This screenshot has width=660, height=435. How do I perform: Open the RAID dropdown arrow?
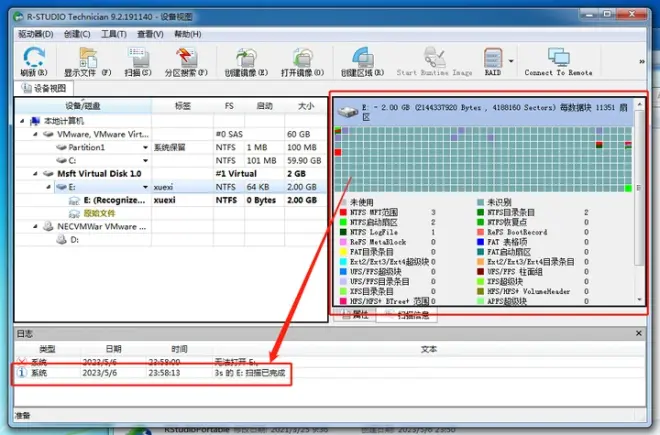511,61
